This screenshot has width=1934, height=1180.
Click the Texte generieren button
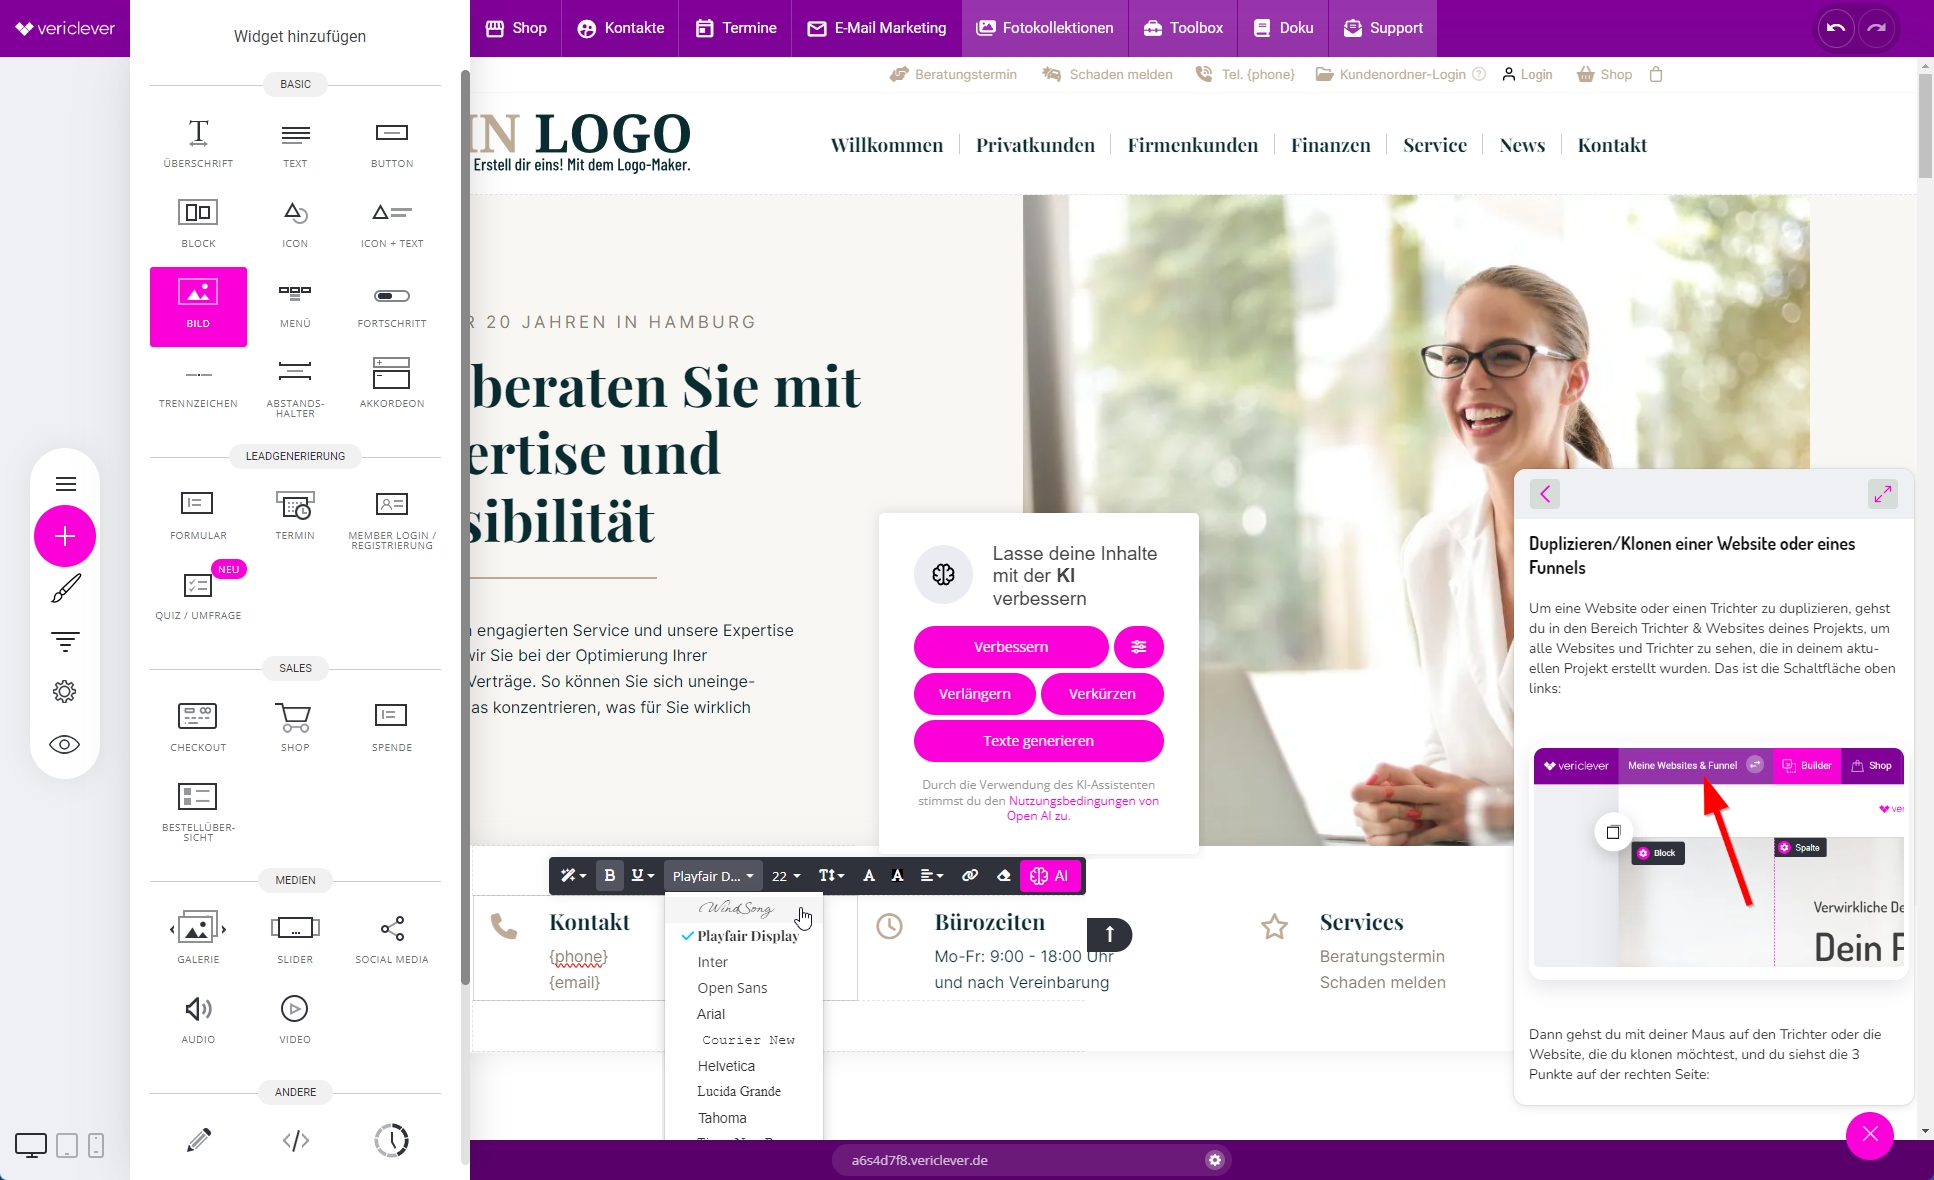pos(1037,741)
